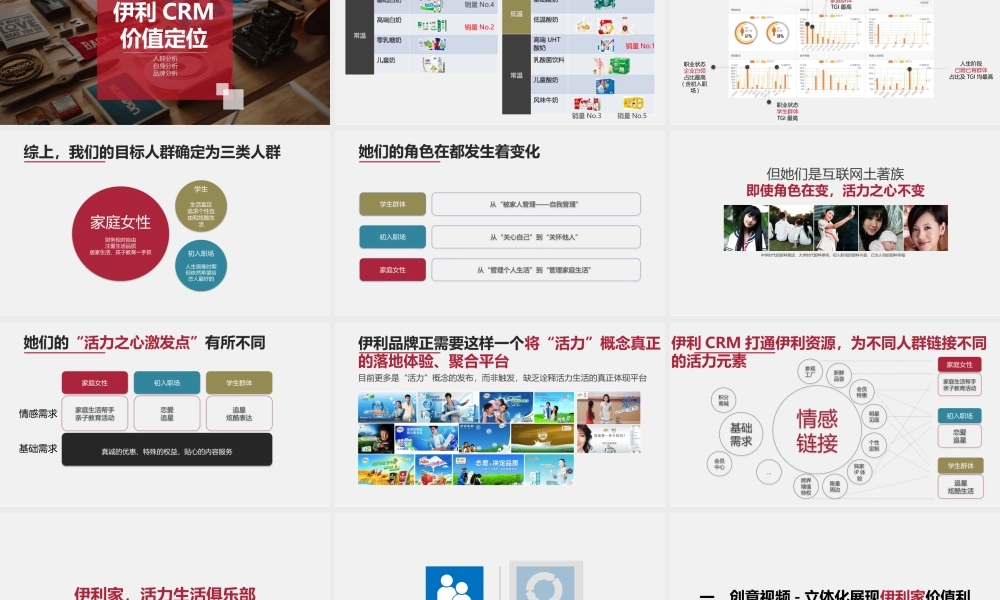
Task: Click the 参观工厂 node in the diagram
Action: [x=810, y=371]
